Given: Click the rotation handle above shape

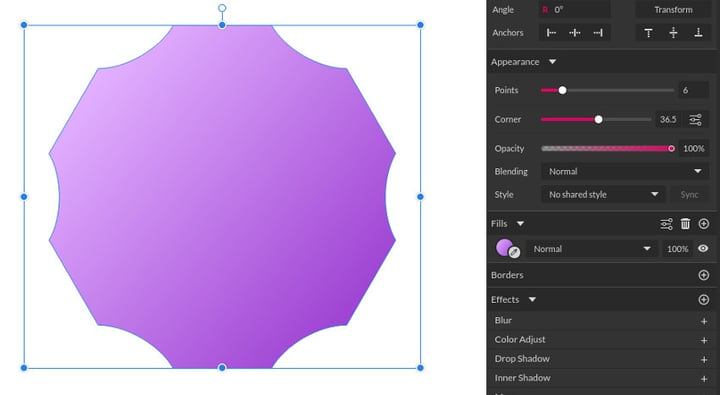Looking at the screenshot, I should point(222,8).
